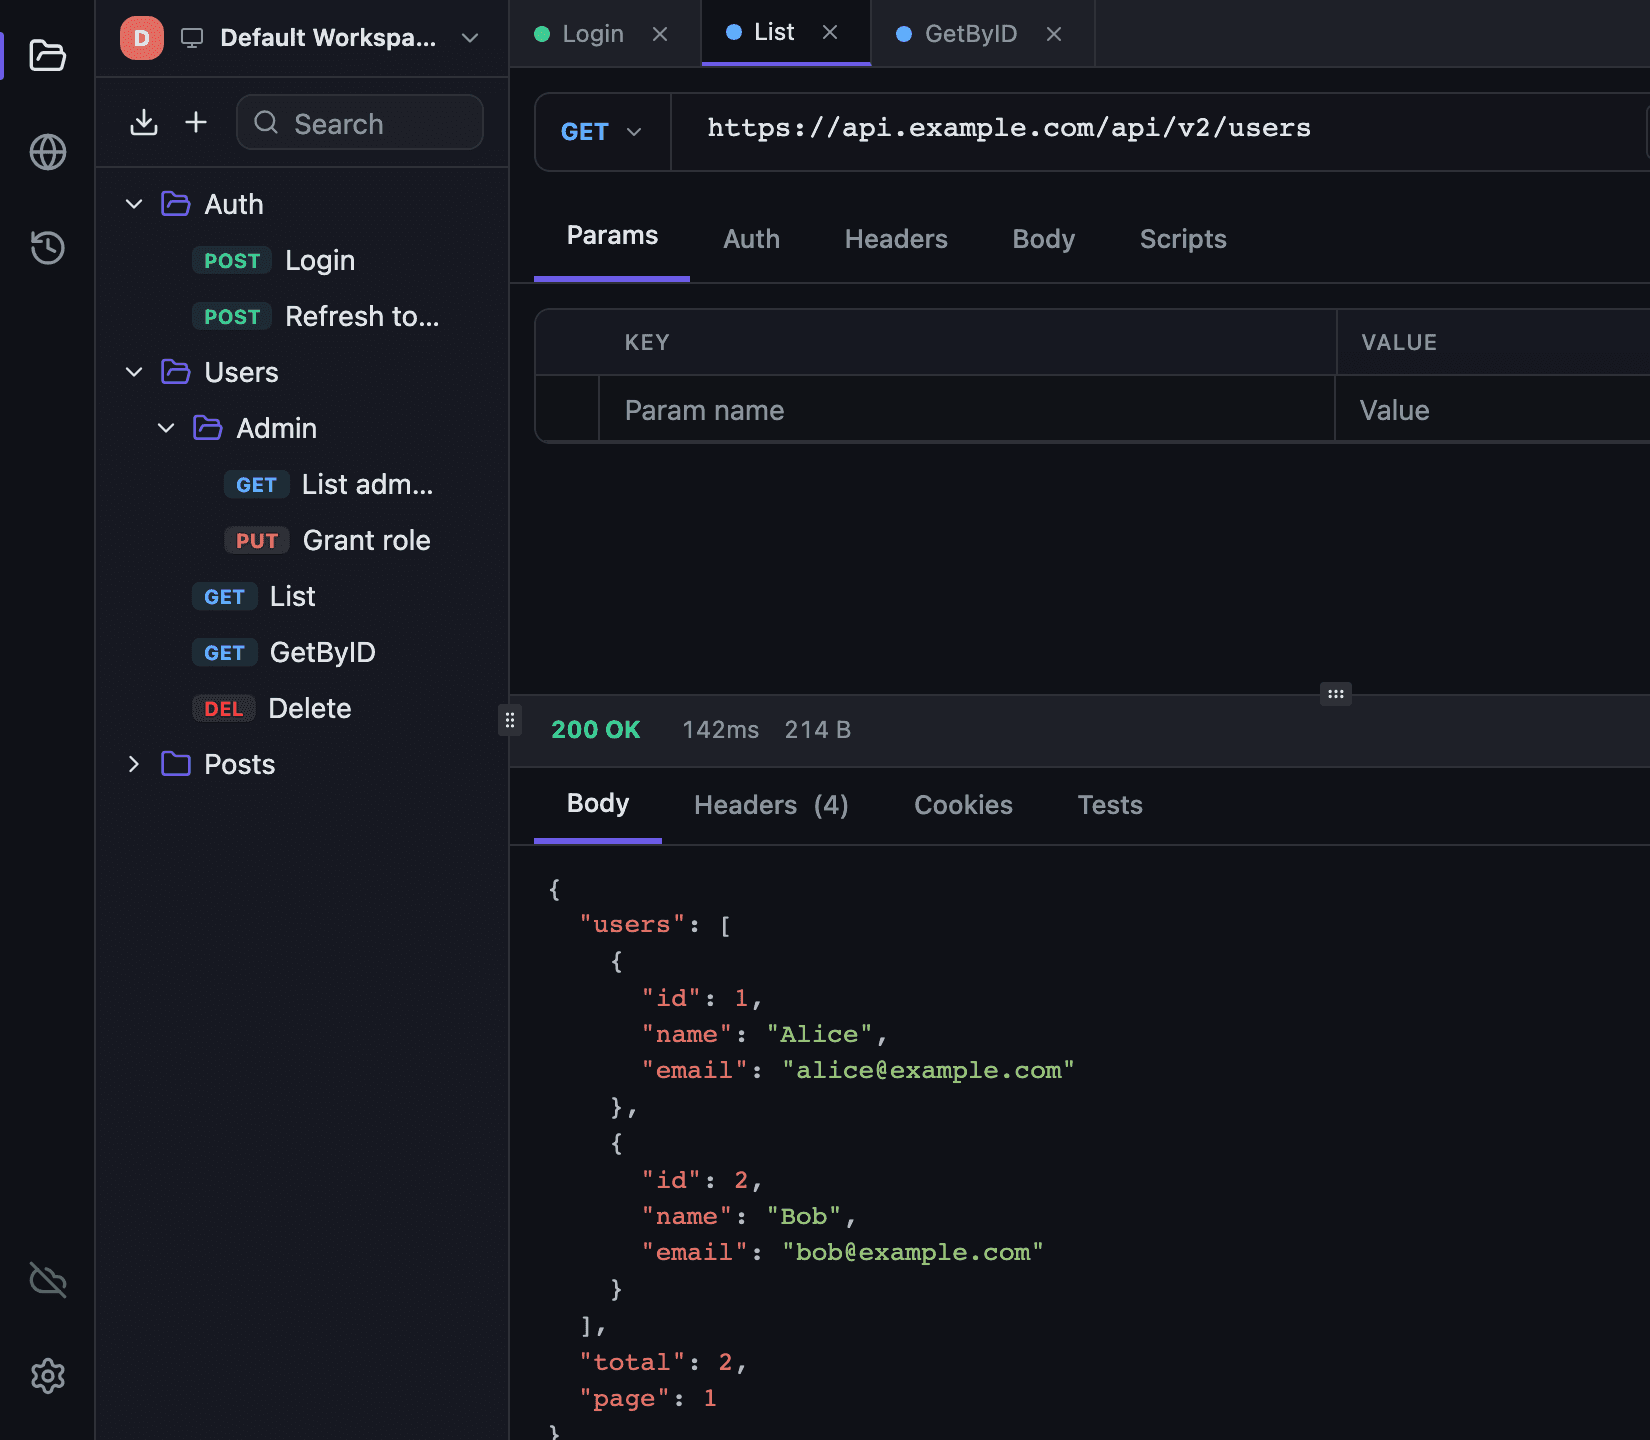The width and height of the screenshot is (1650, 1440).
Task: Click the import download icon
Action: pyautogui.click(x=144, y=122)
